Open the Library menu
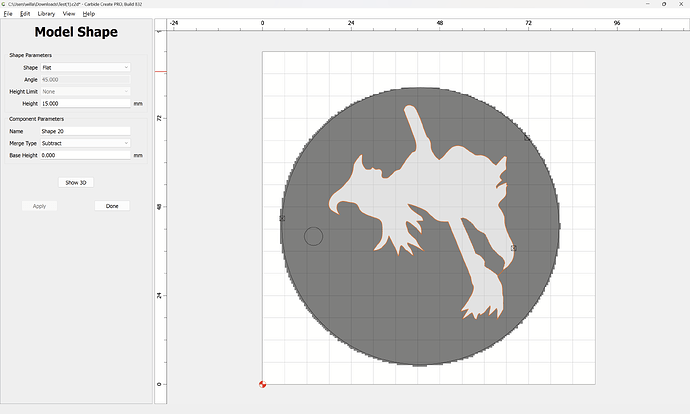690x414 pixels. (x=46, y=14)
